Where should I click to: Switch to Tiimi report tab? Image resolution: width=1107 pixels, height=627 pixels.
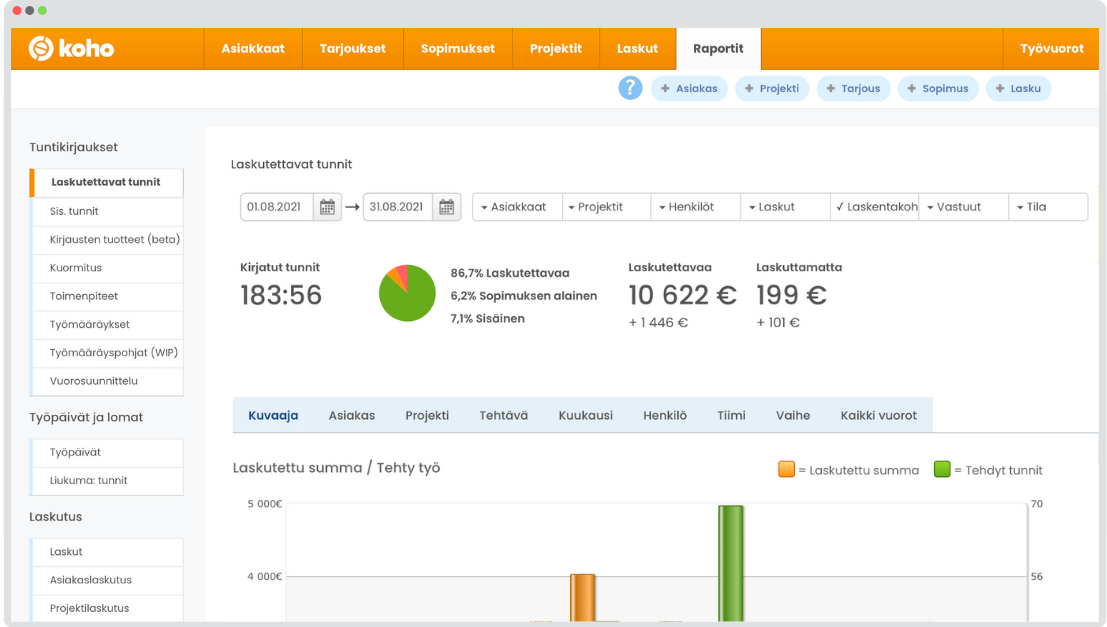731,415
